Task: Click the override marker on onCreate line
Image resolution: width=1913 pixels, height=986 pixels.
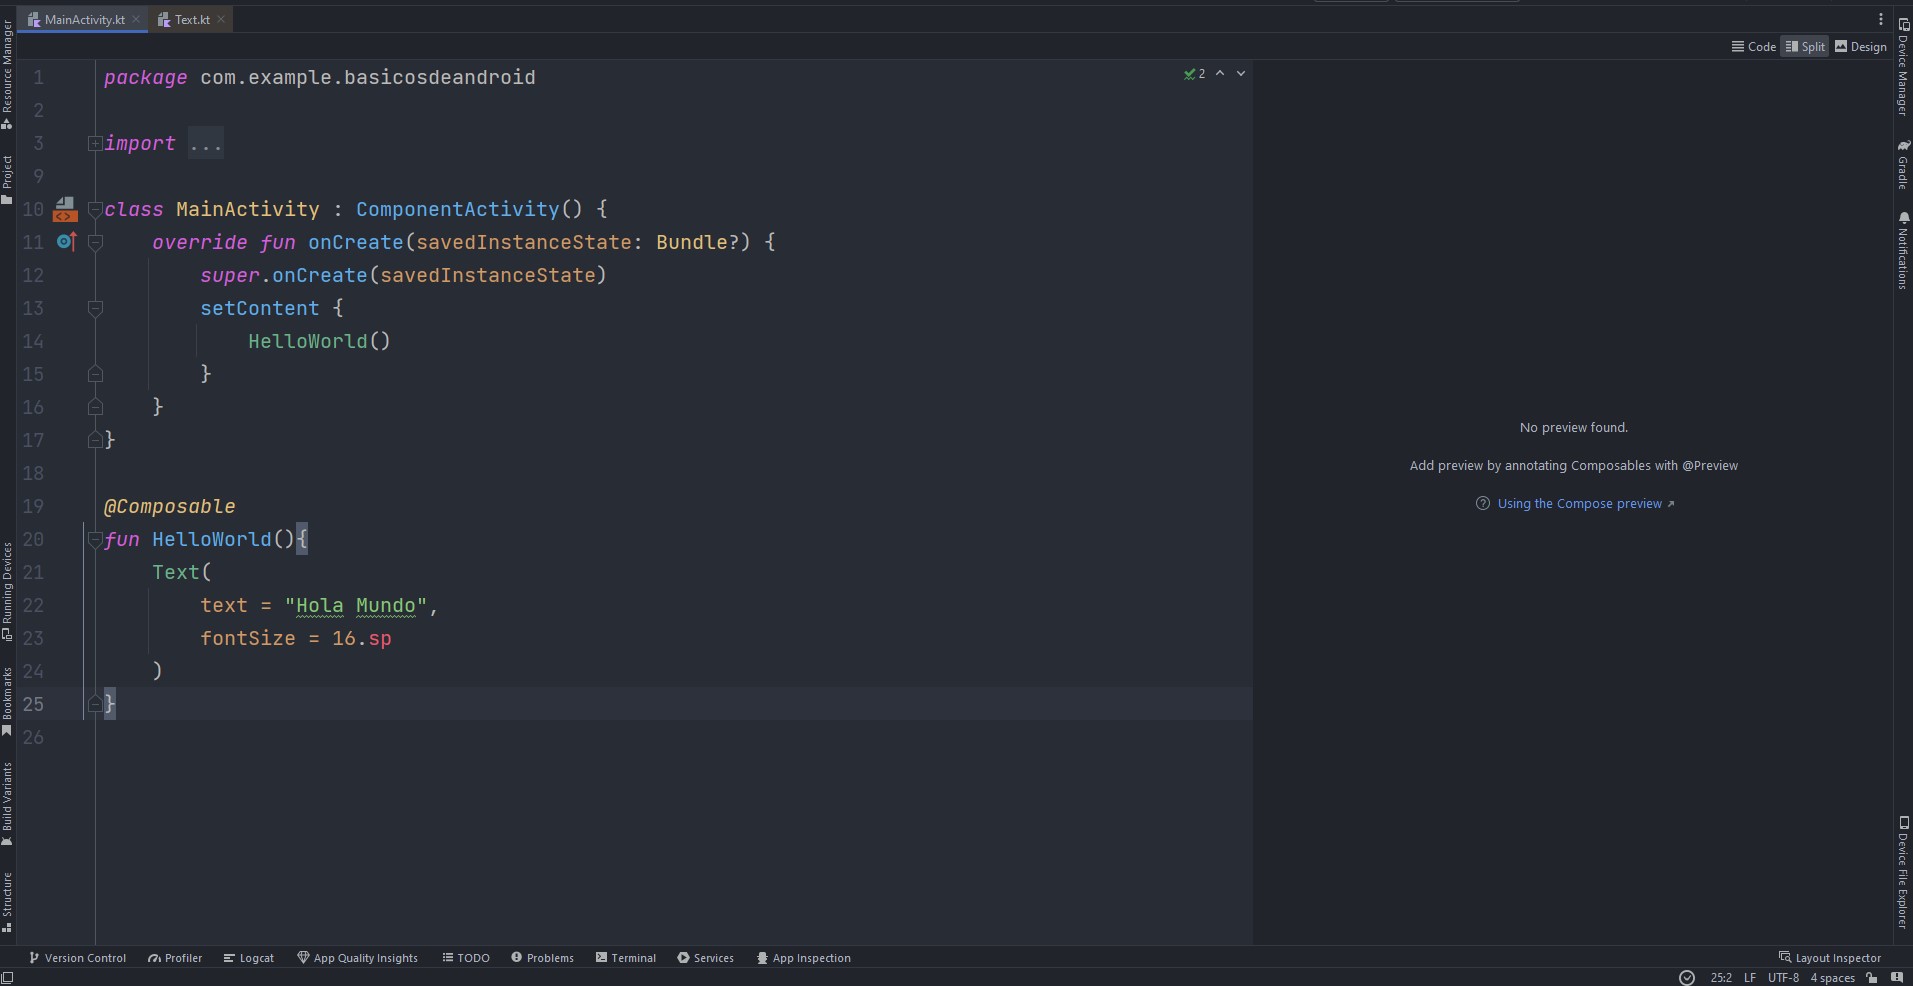Action: coord(66,241)
